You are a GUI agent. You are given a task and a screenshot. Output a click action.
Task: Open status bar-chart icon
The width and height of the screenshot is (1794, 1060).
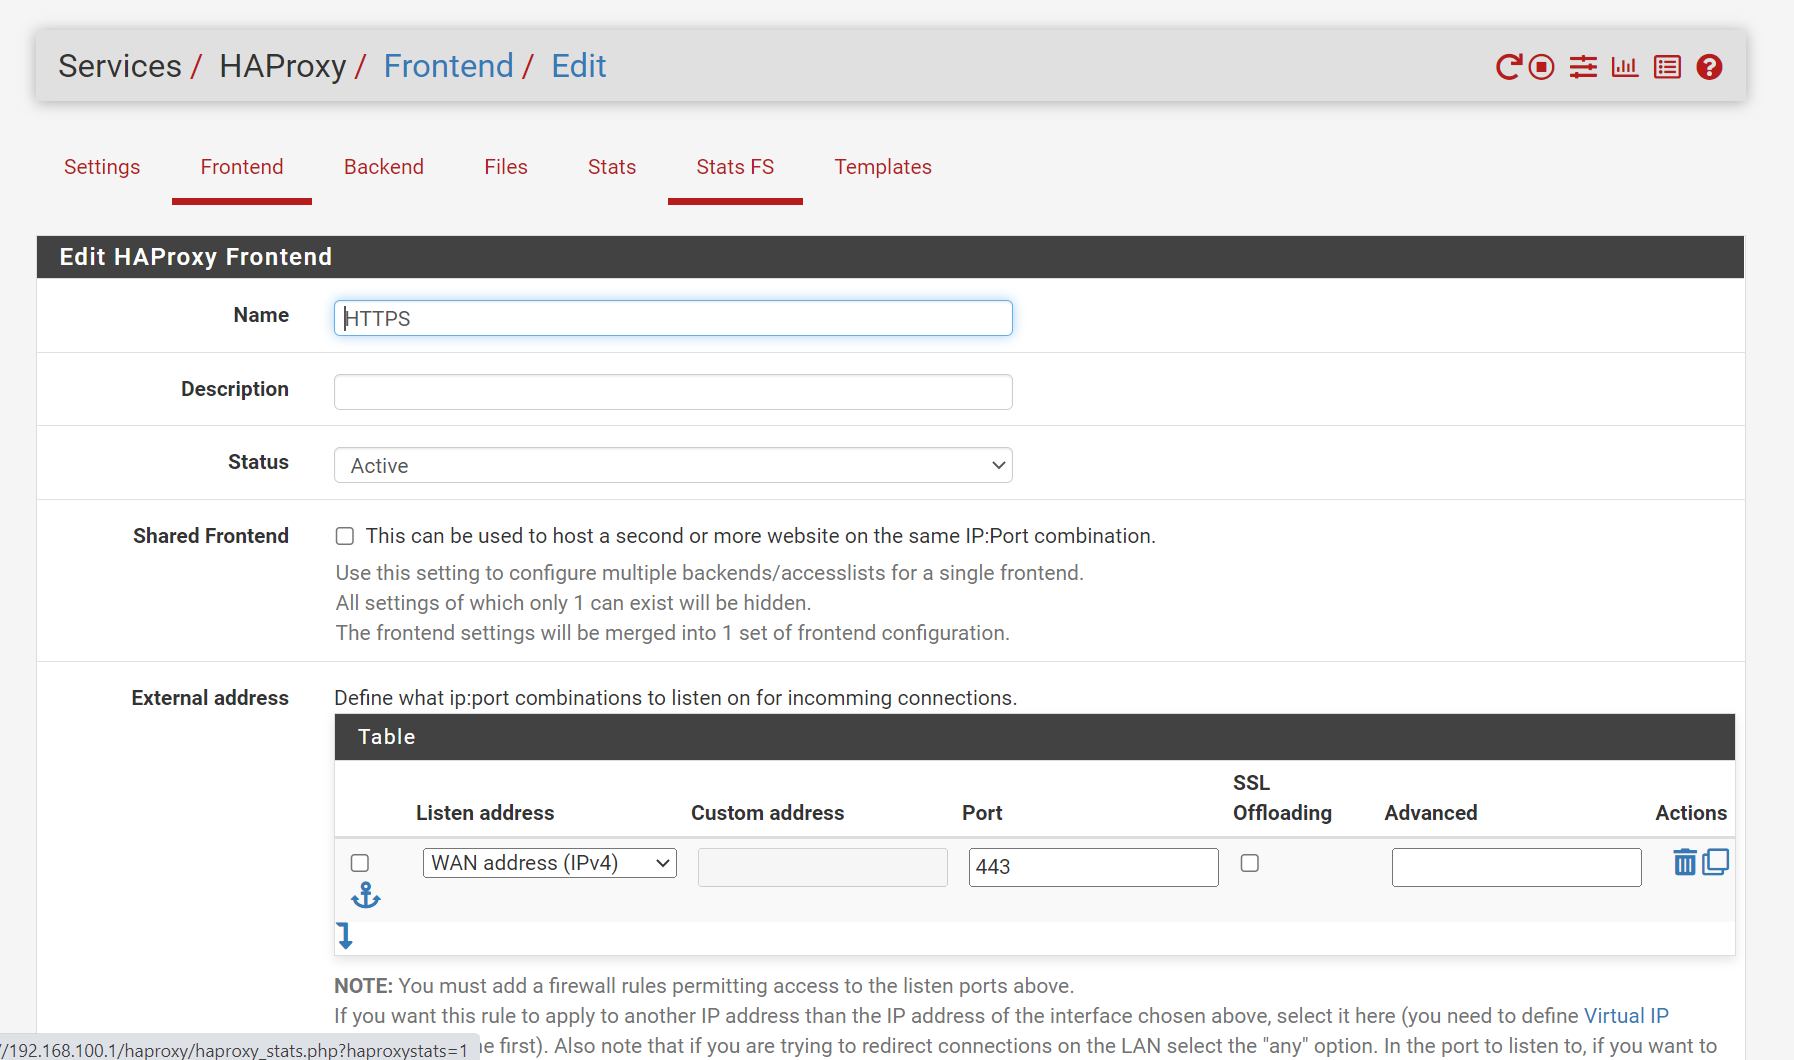pyautogui.click(x=1625, y=67)
